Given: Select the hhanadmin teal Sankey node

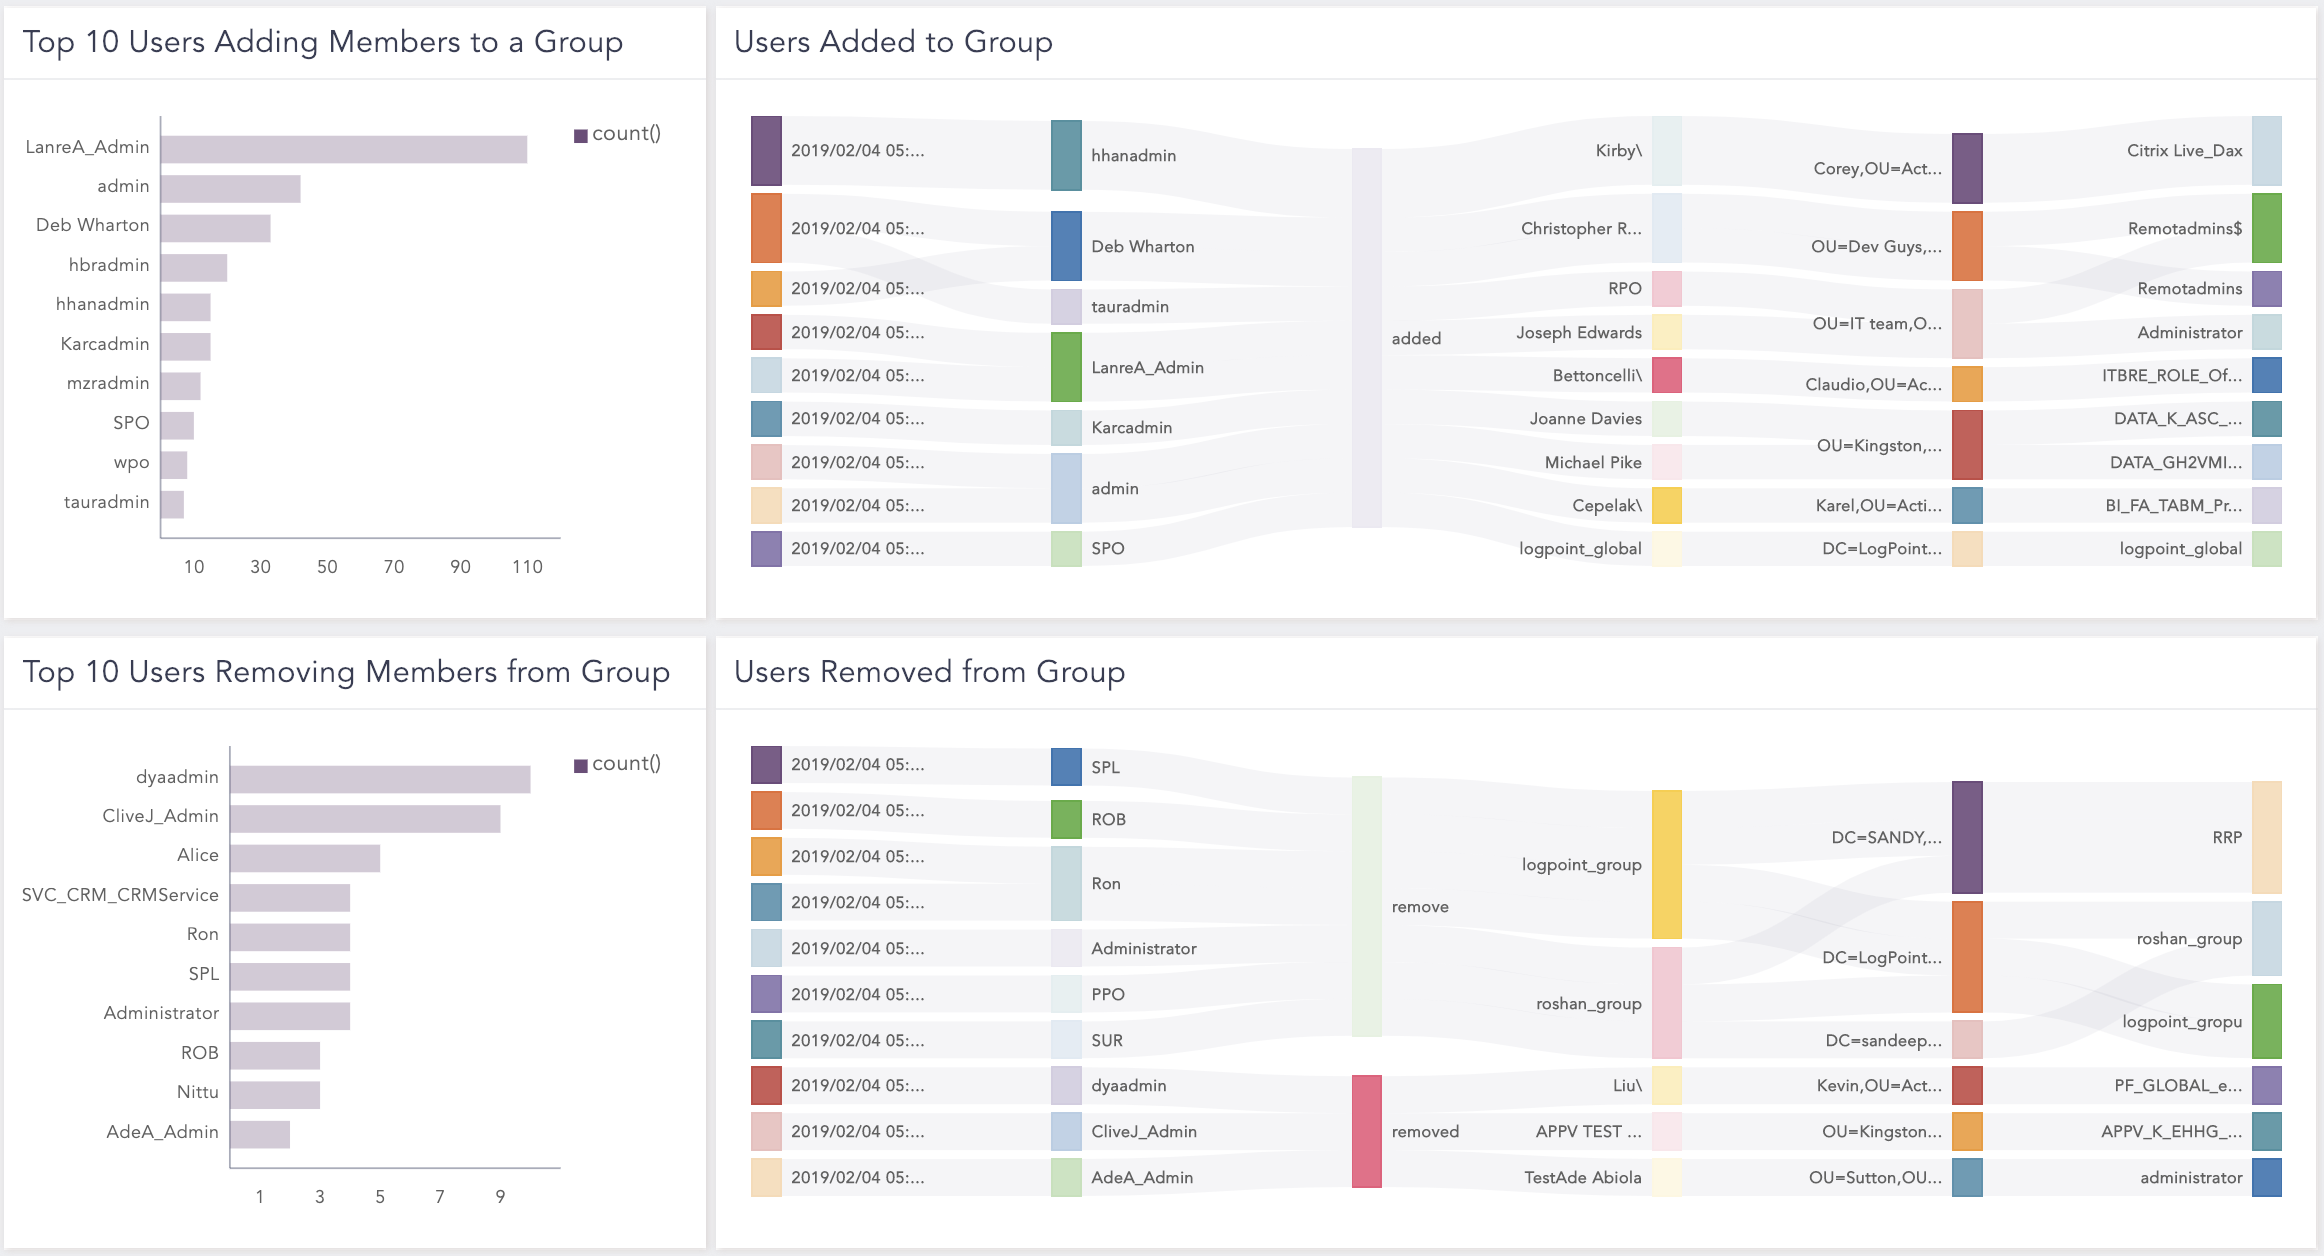Looking at the screenshot, I should coord(1066,155).
